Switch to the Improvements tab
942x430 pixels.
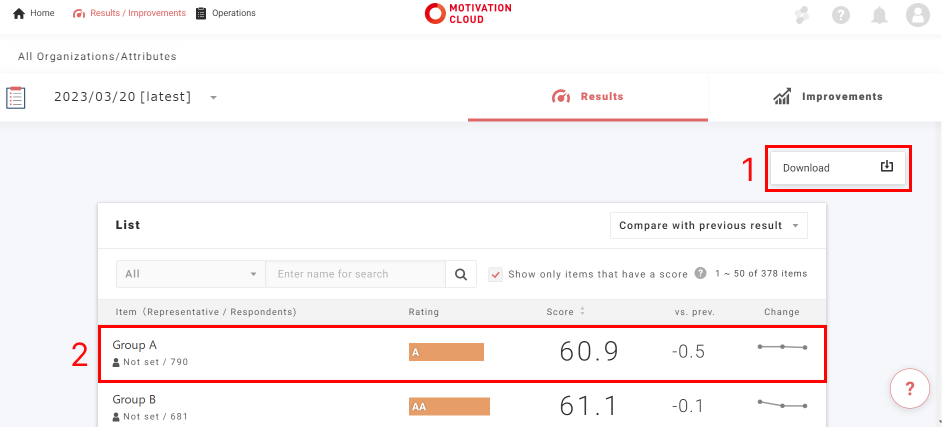click(827, 97)
